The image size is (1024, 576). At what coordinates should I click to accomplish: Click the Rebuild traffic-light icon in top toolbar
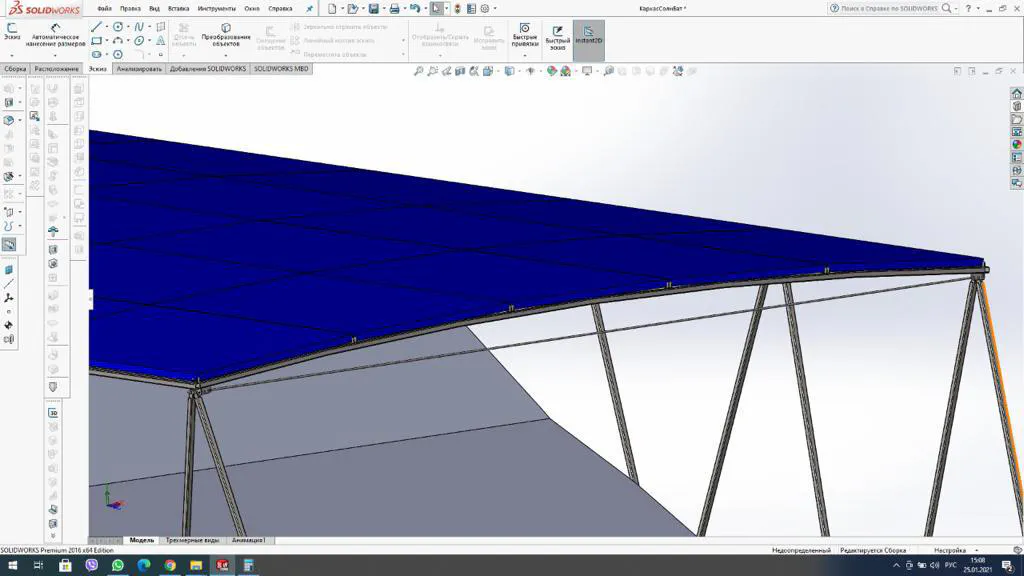(x=457, y=8)
